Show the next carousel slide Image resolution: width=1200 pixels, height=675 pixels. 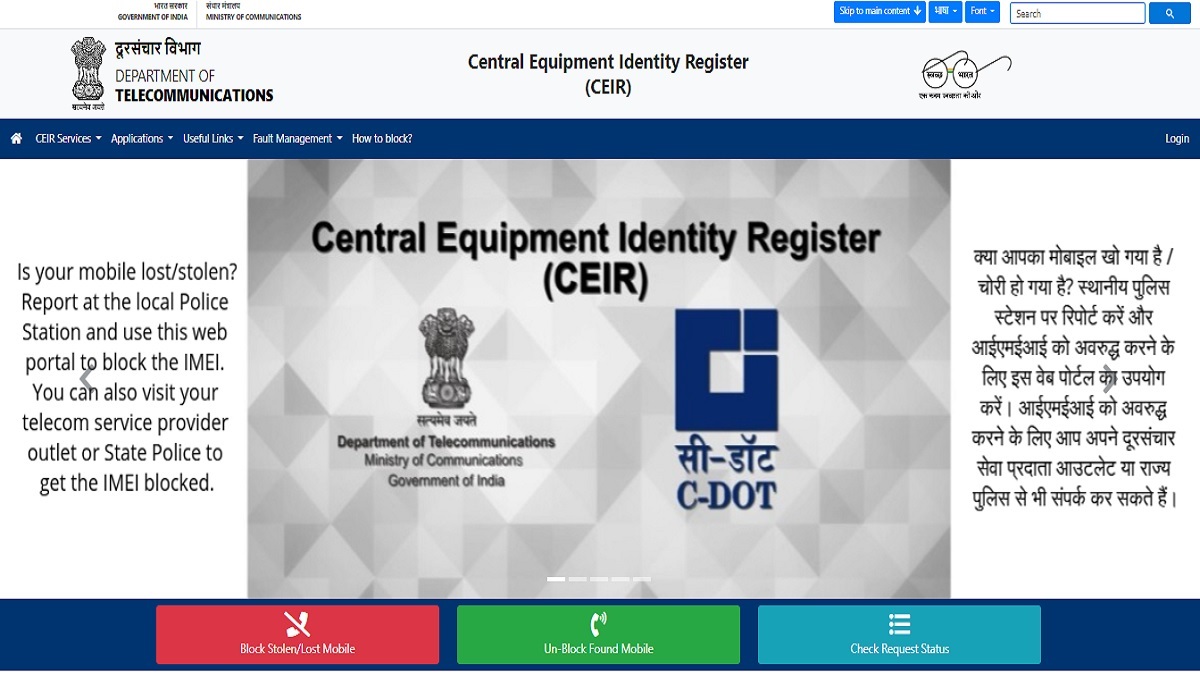pos(1109,379)
